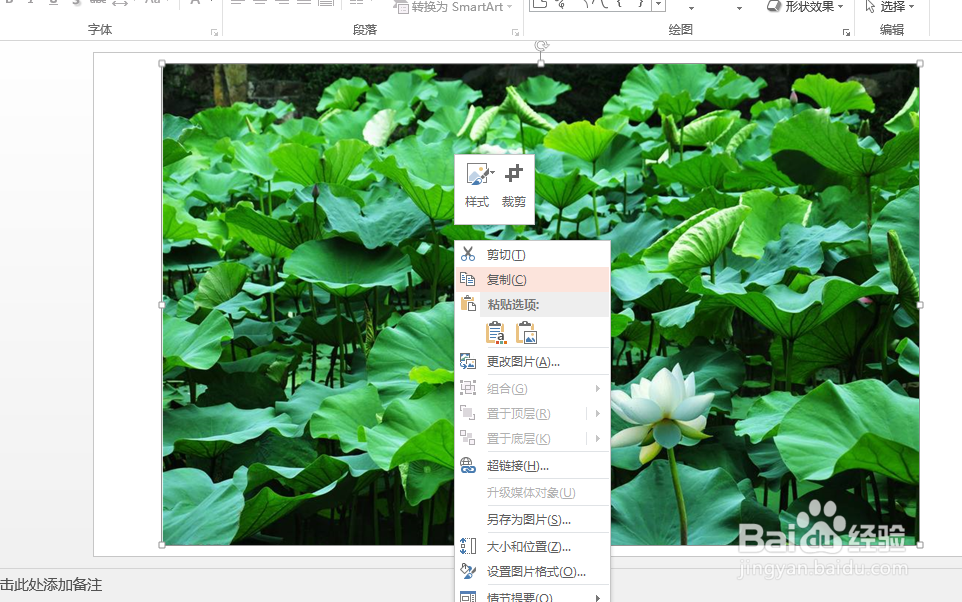Click the top-right sizing handle of picture
Screen dimensions: 962x602
tap(920, 64)
